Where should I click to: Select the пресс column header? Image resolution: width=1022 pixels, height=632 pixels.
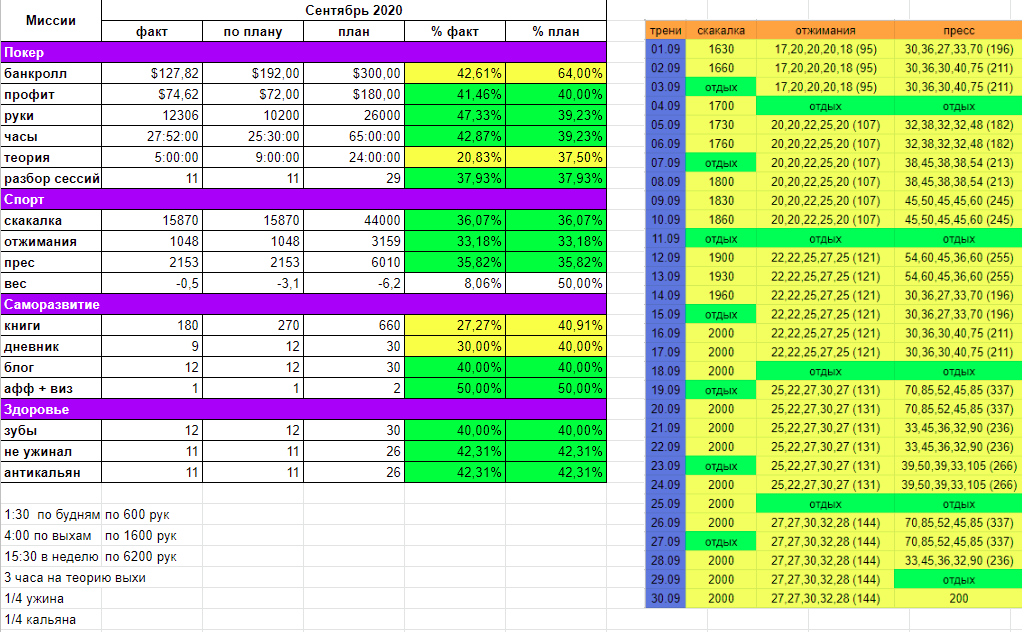tap(958, 30)
